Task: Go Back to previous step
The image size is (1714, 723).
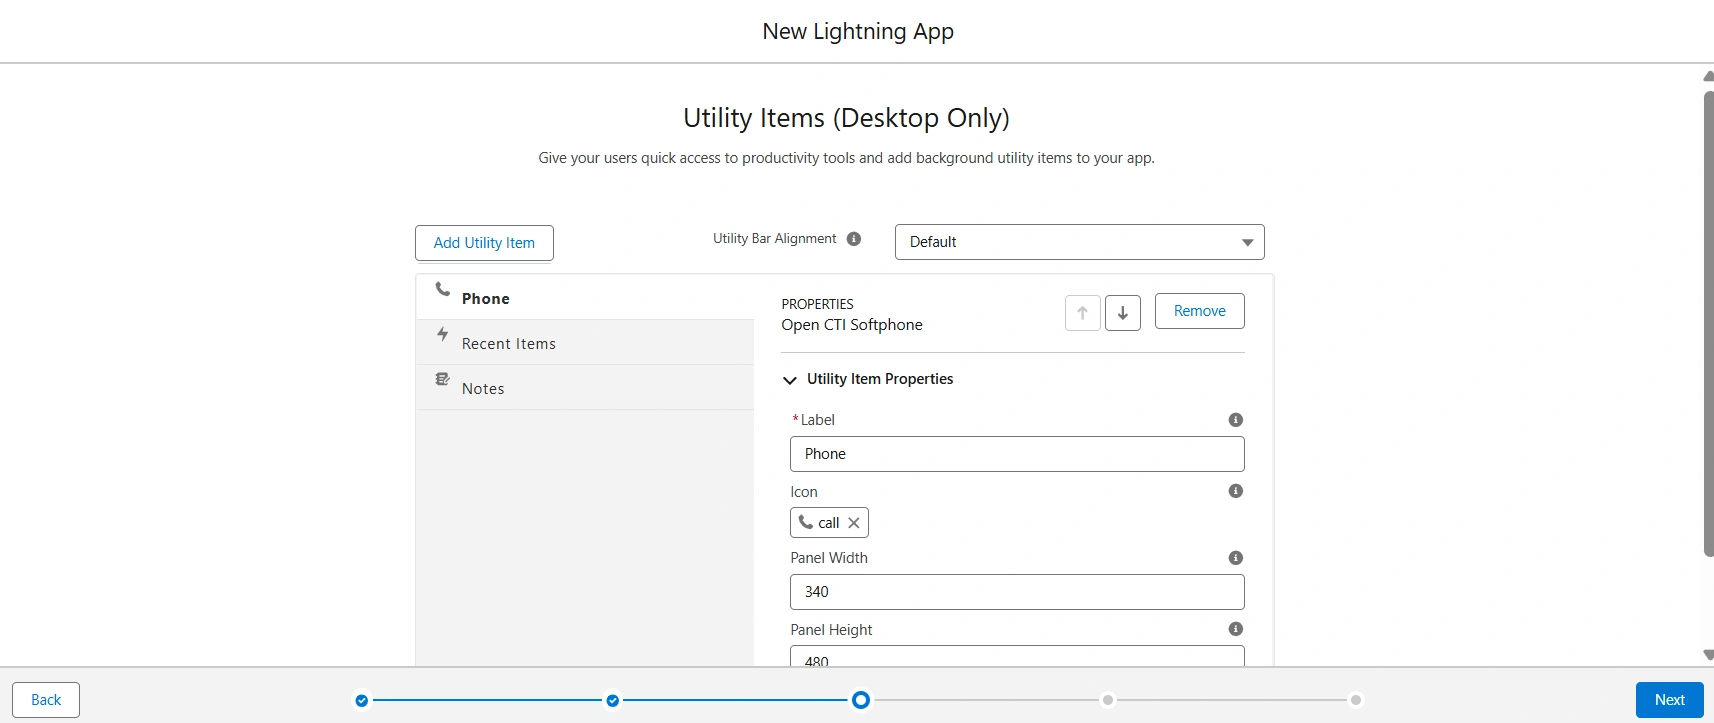Action: (46, 700)
